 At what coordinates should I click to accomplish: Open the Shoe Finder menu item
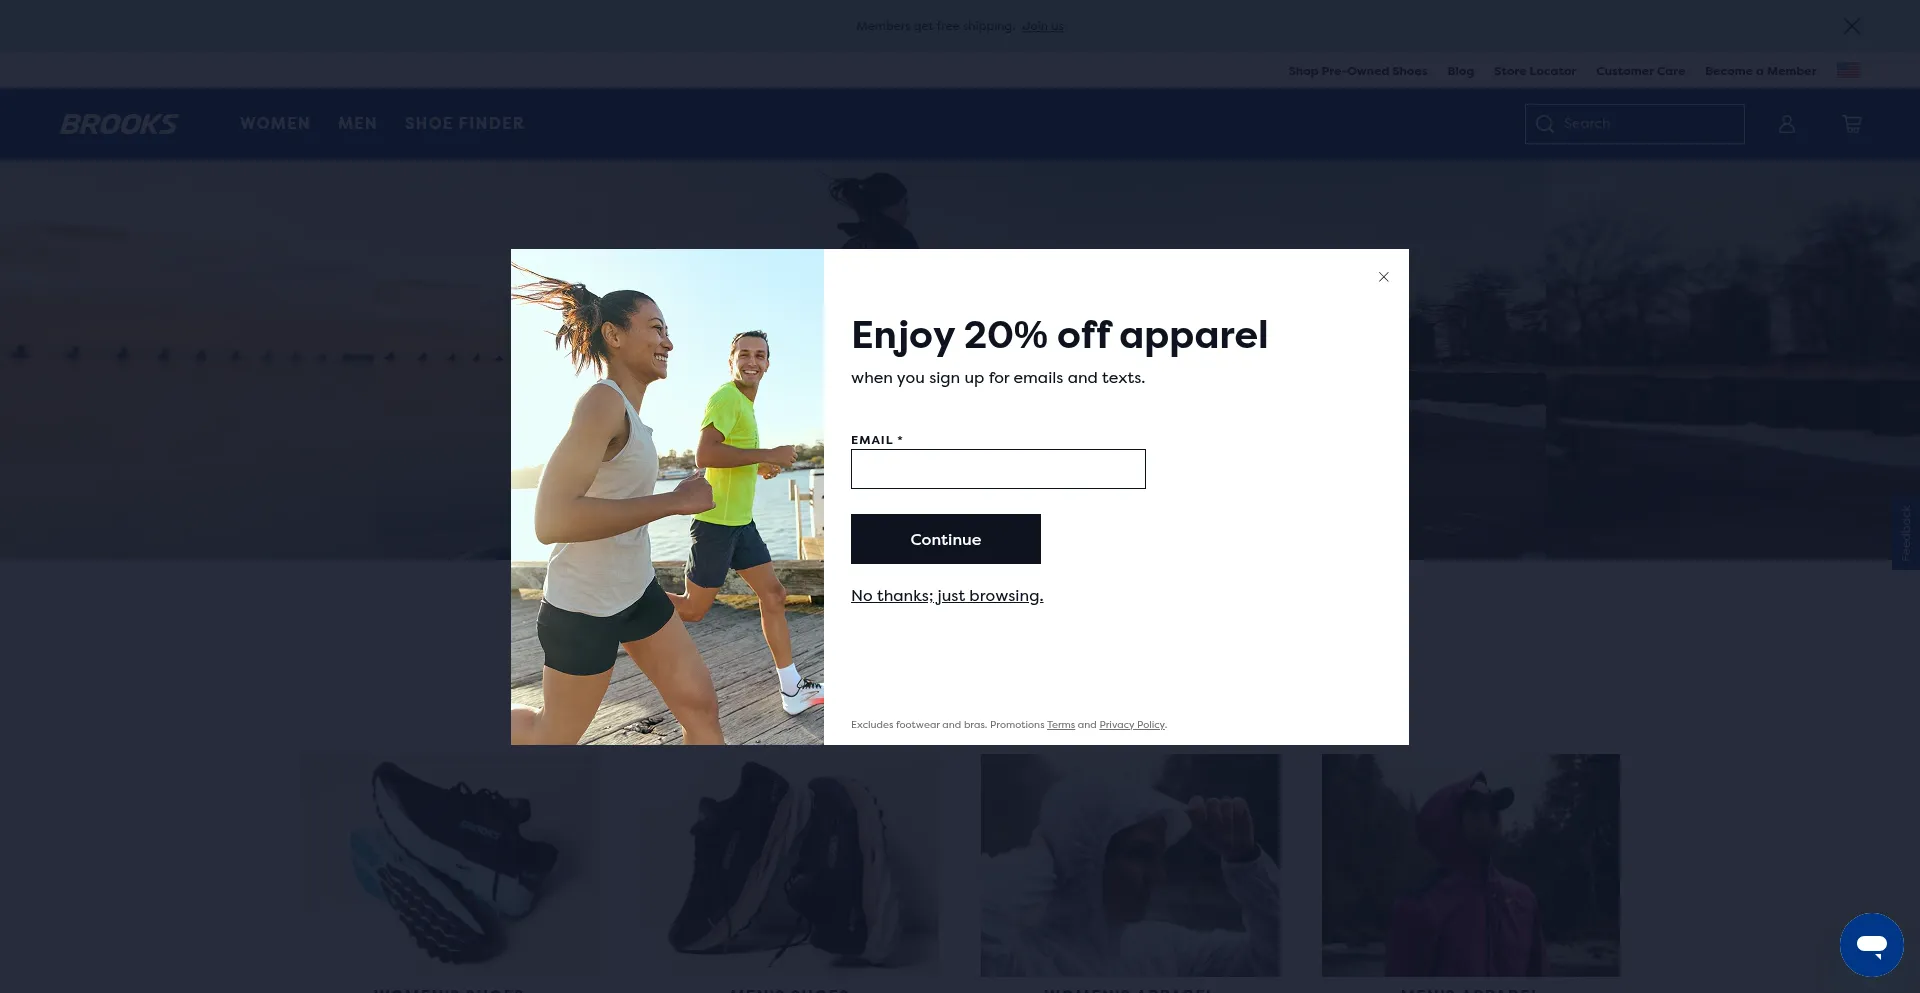pos(464,124)
